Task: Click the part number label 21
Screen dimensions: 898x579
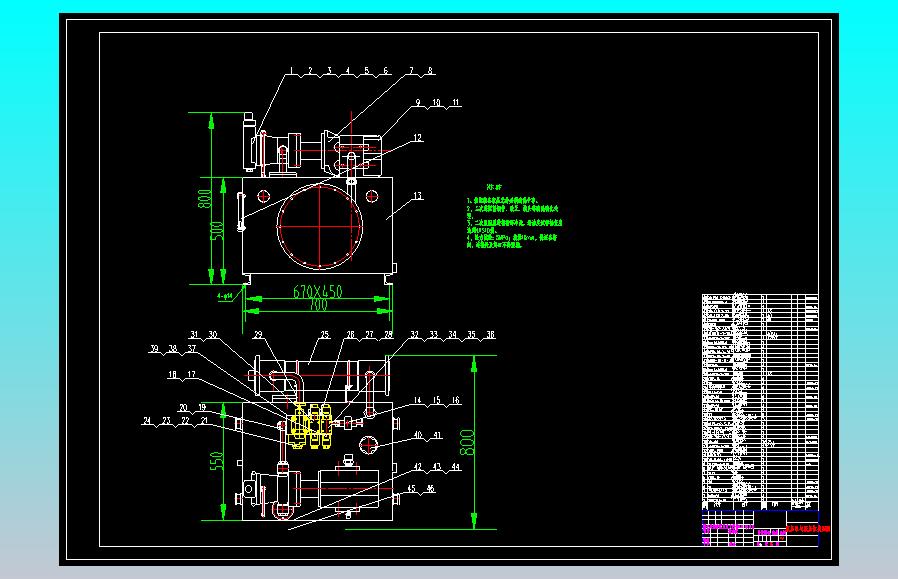Action: click(x=204, y=421)
